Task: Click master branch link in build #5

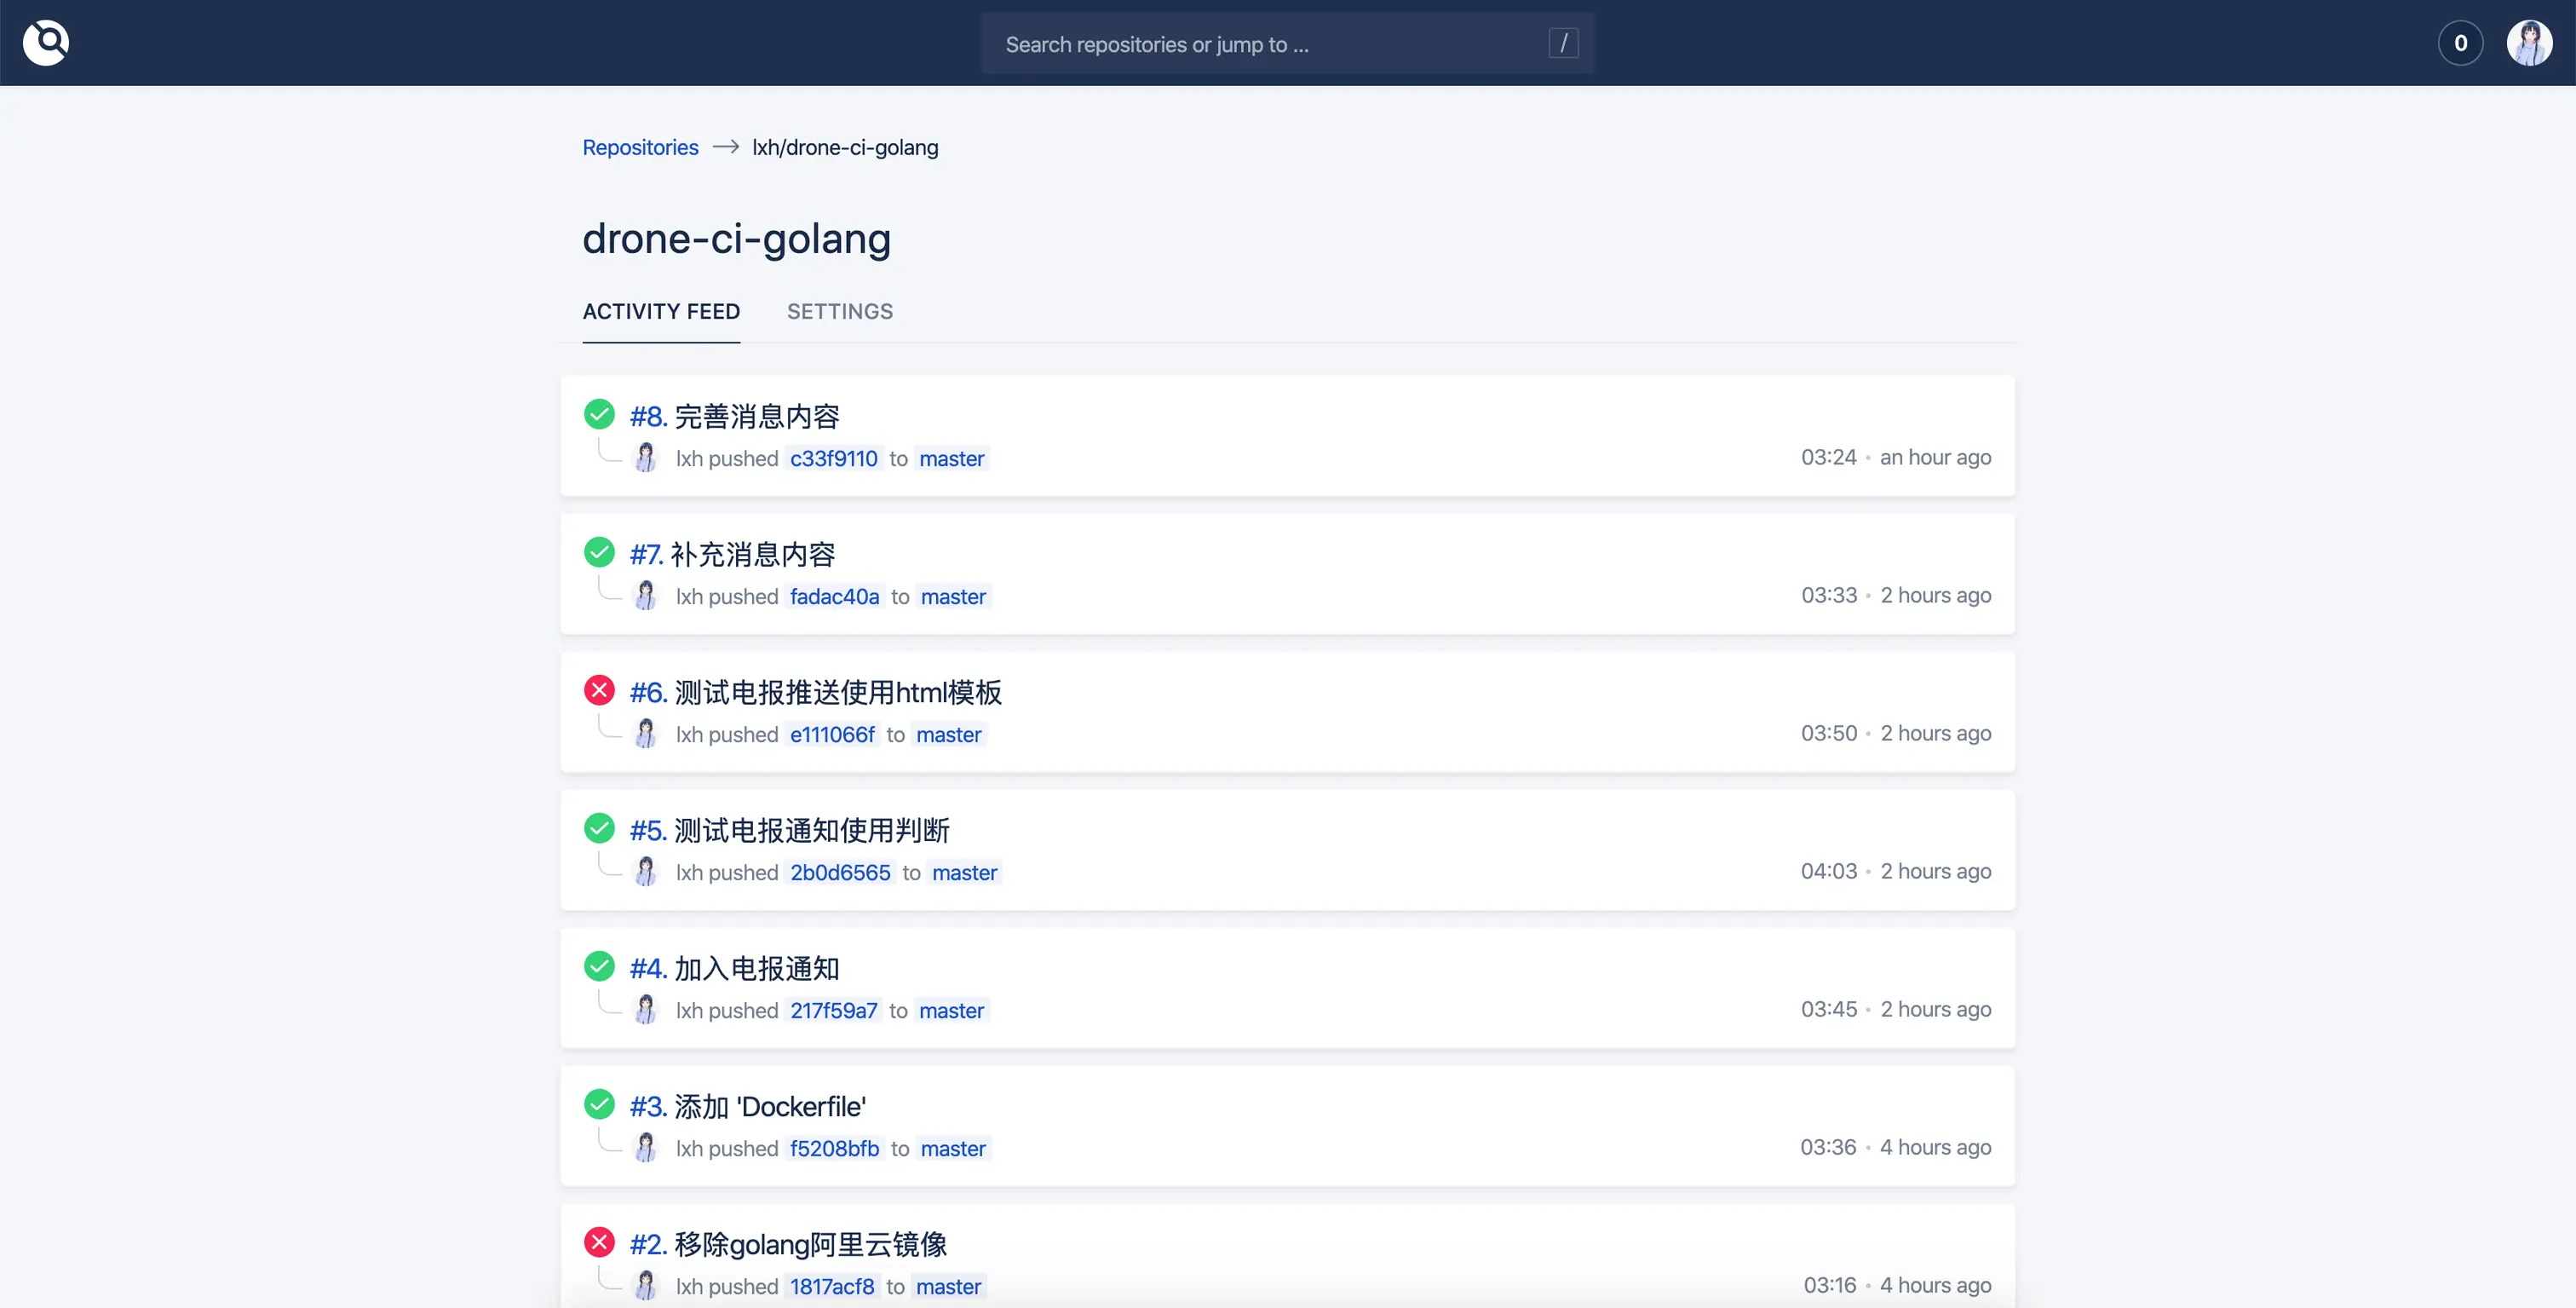Action: 964,873
